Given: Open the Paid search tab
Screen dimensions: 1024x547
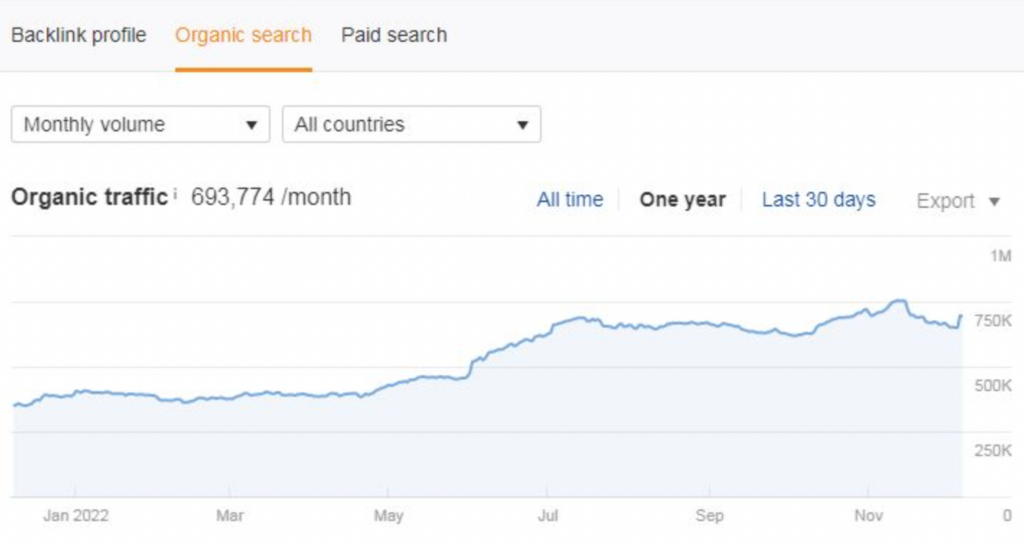Looking at the screenshot, I should 394,35.
